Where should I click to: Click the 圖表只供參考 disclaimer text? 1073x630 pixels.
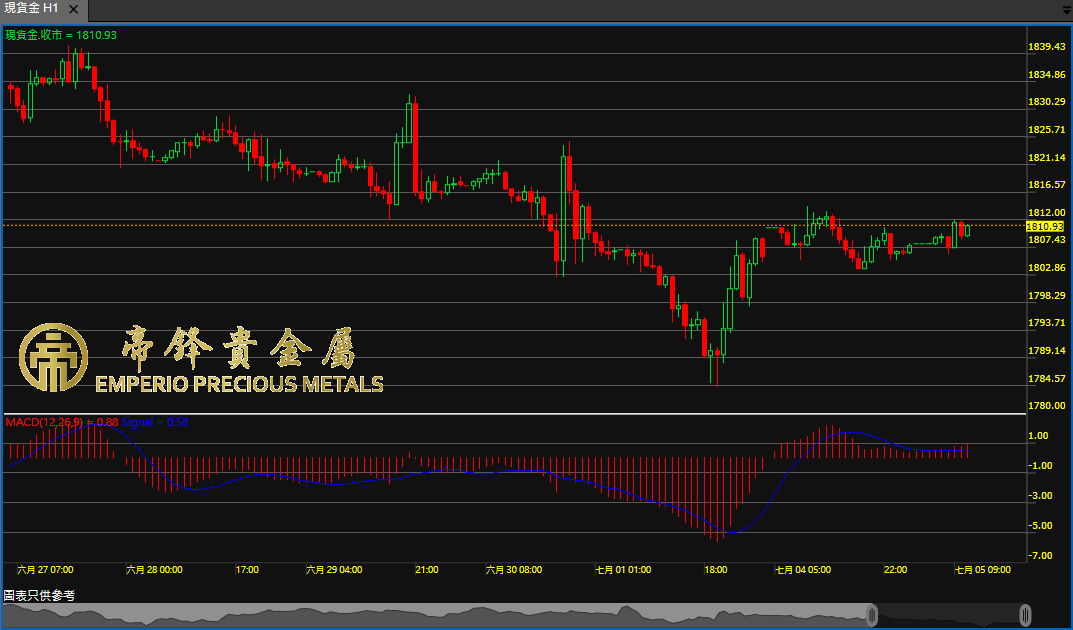point(39,595)
